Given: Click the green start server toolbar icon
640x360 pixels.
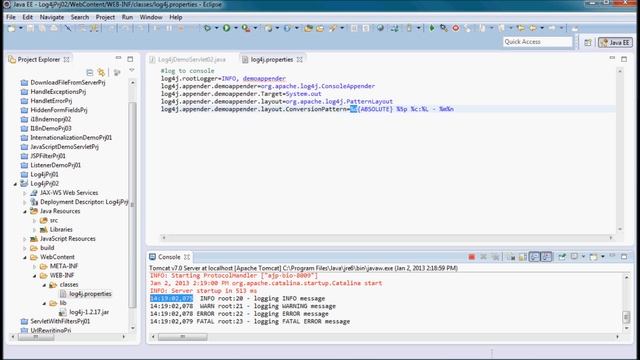Looking at the screenshot, I should pyautogui.click(x=432, y=28).
